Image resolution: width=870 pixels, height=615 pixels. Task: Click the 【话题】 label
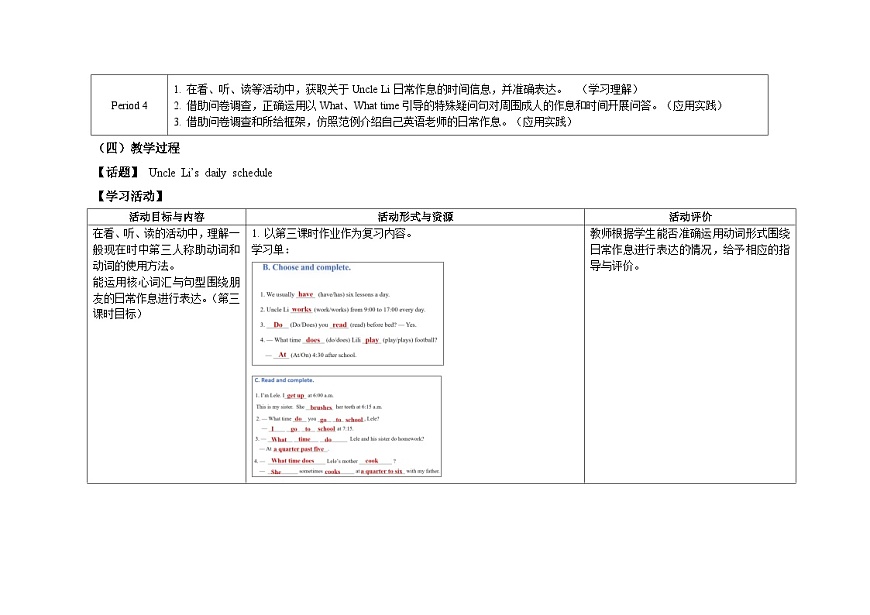[x=118, y=173]
